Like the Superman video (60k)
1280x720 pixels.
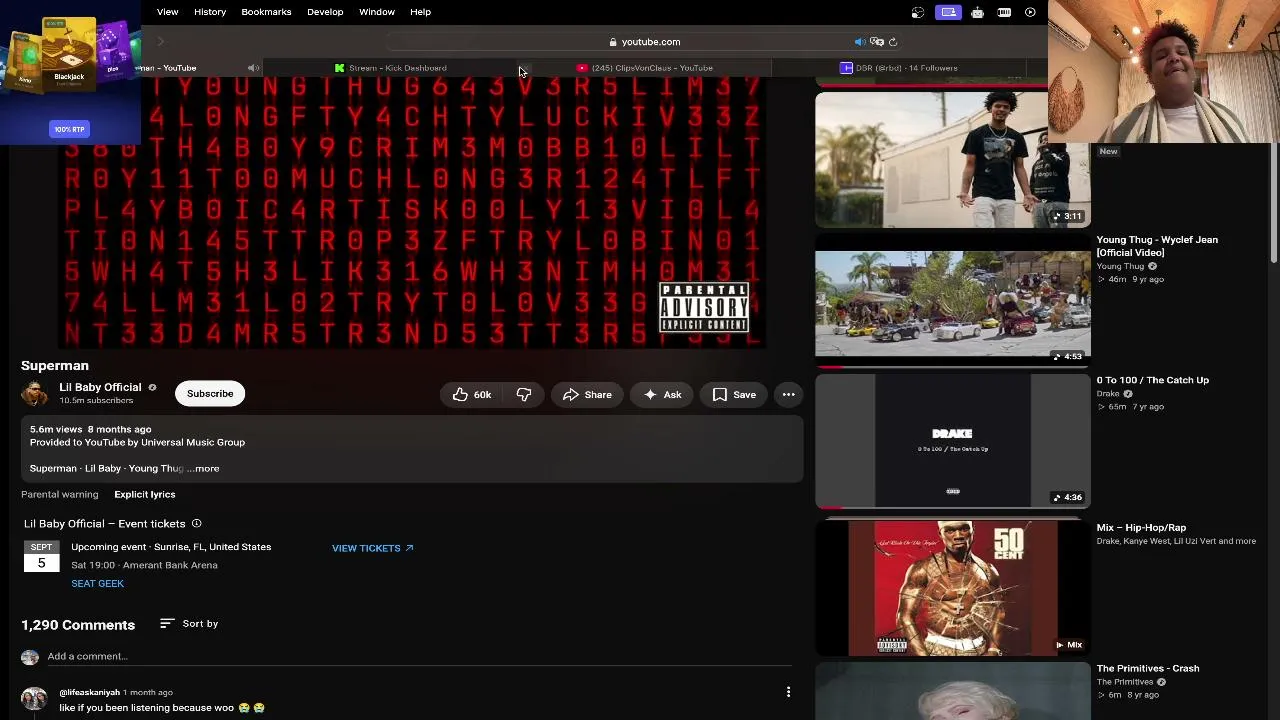(472, 395)
